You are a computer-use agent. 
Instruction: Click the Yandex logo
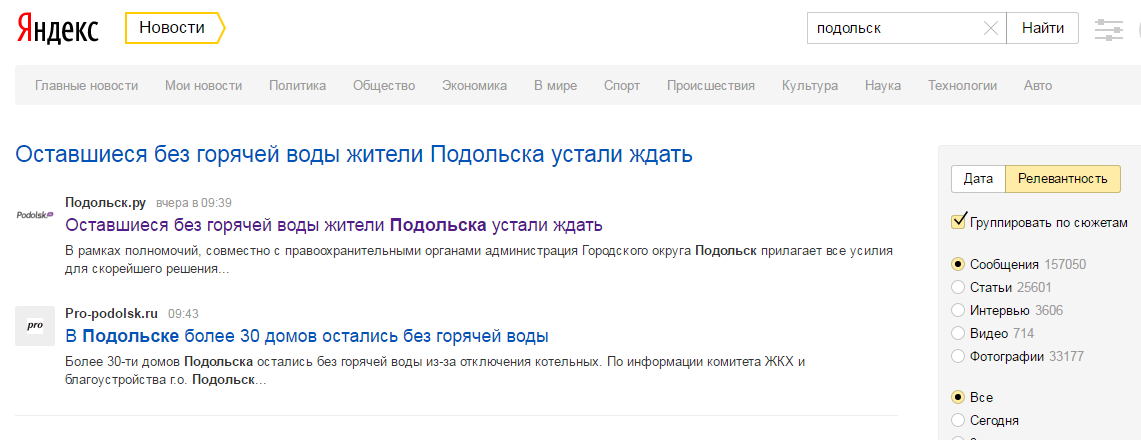click(57, 29)
